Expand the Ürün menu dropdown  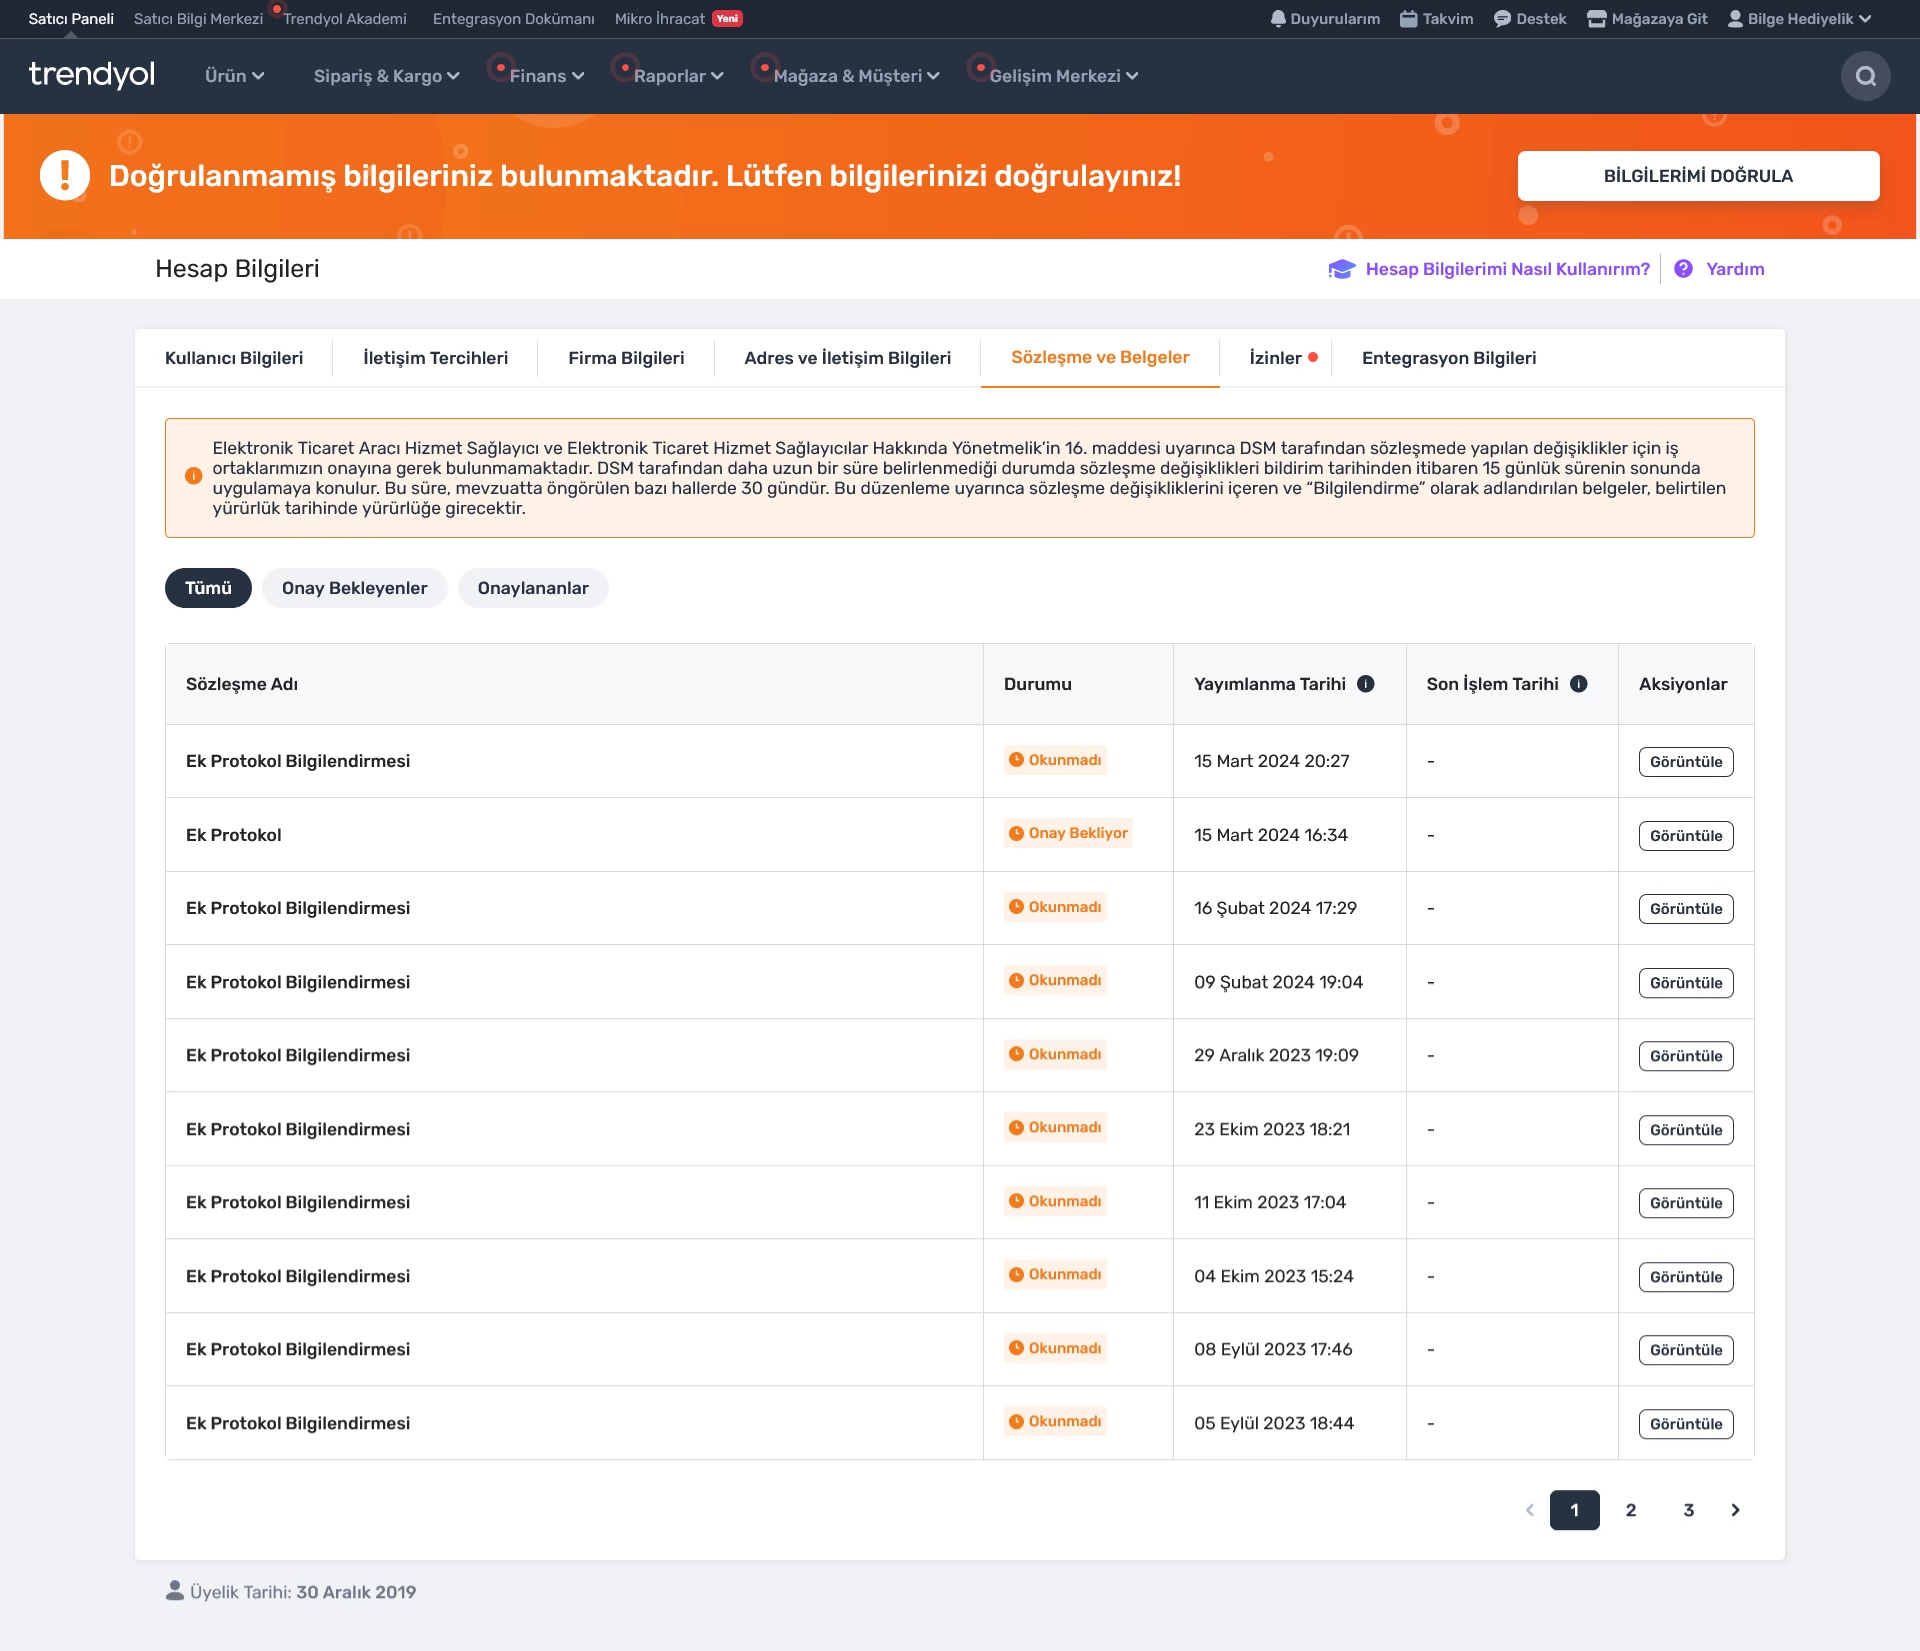234,76
